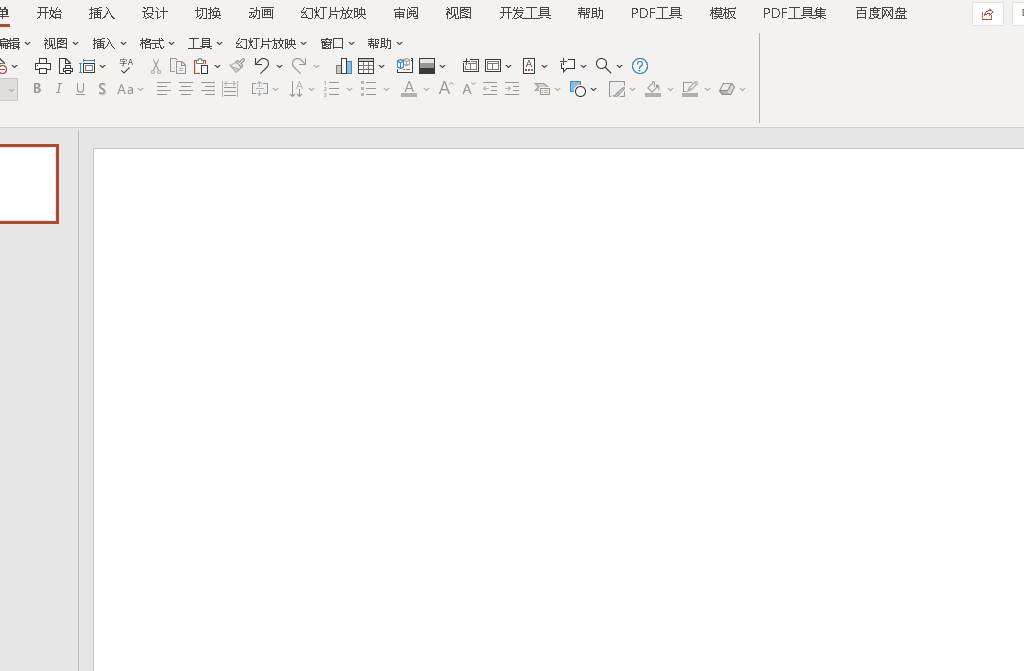The height and width of the screenshot is (671, 1024).
Task: Click the Undo arrow icon
Action: (262, 66)
